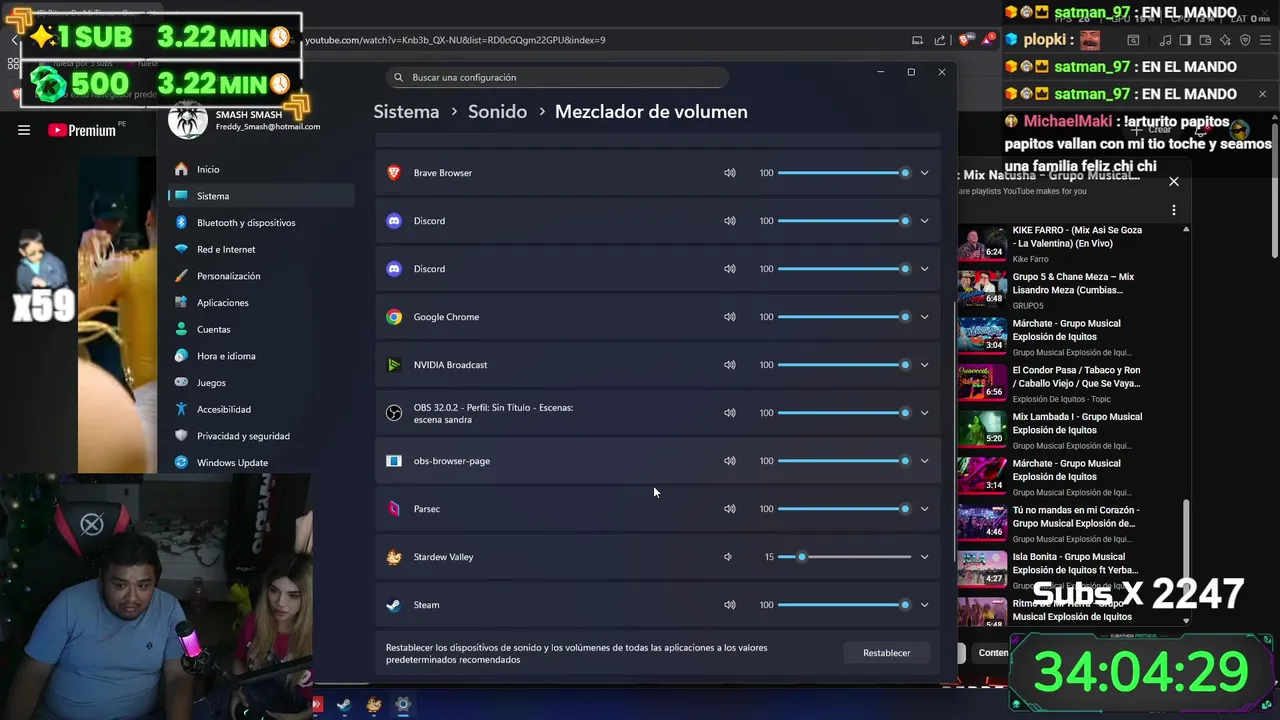1280x720 pixels.
Task: Open Parsec red icon in the taskbar
Action: pyautogui.click(x=316, y=704)
